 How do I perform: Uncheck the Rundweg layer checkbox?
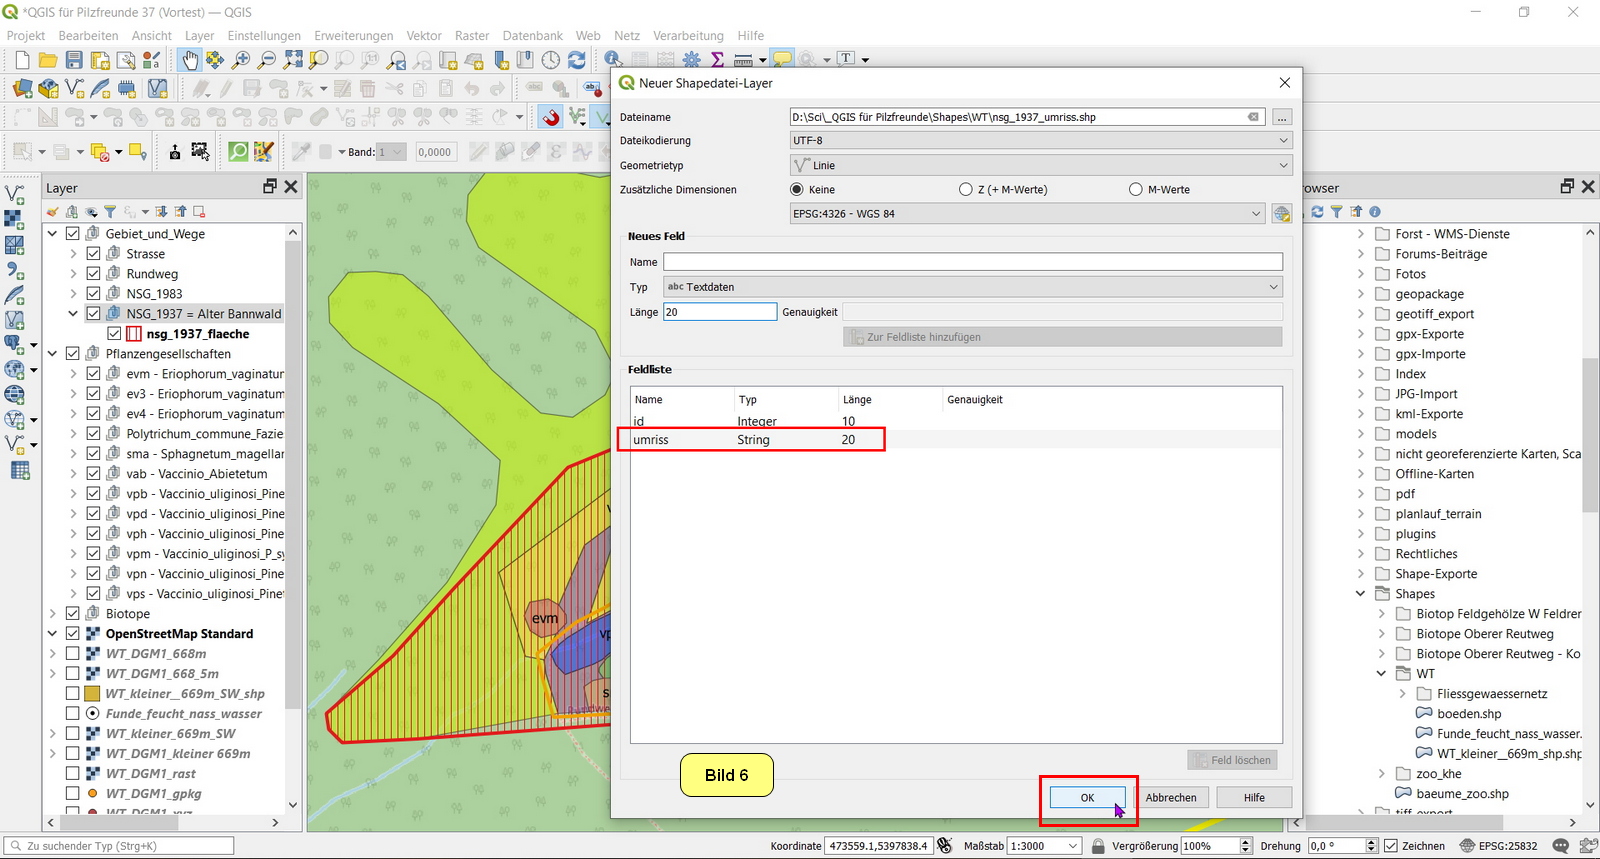coord(93,274)
